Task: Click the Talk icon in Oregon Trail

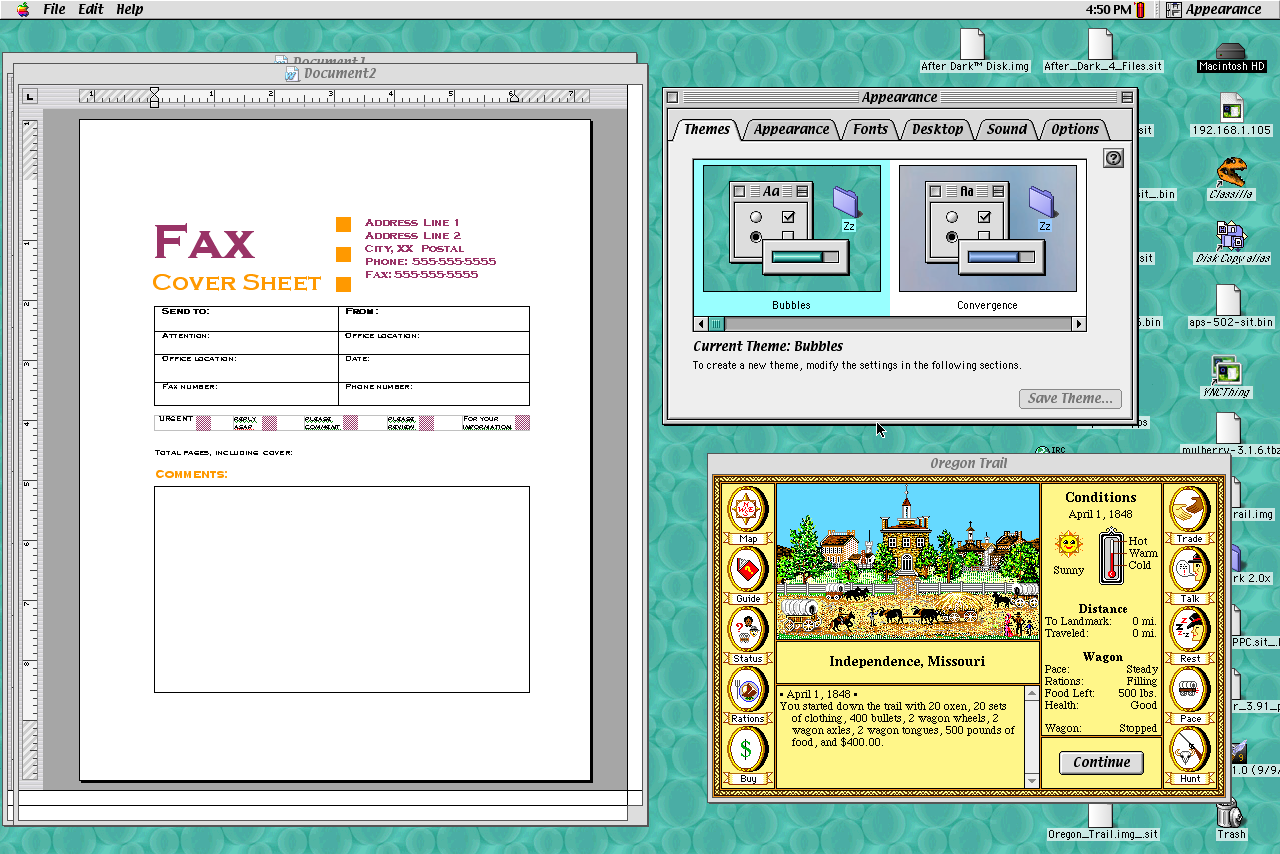Action: 1189,571
